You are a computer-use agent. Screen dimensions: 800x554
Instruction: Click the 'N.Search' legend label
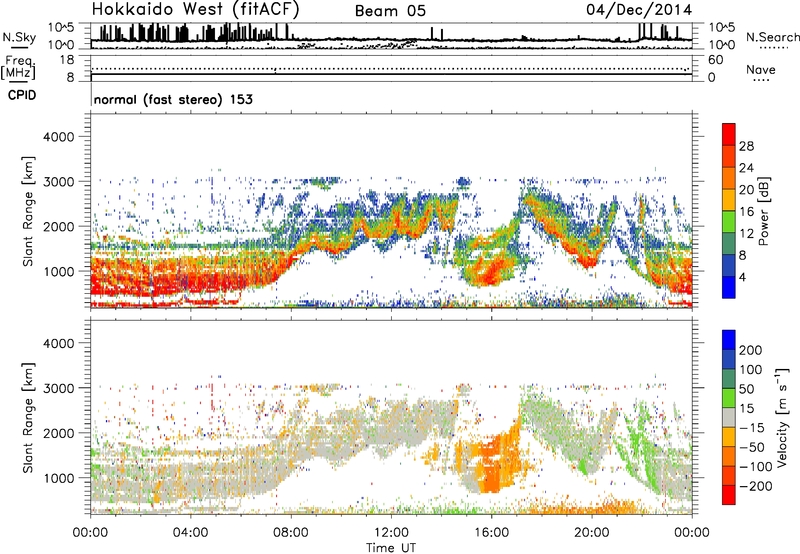(x=772, y=37)
